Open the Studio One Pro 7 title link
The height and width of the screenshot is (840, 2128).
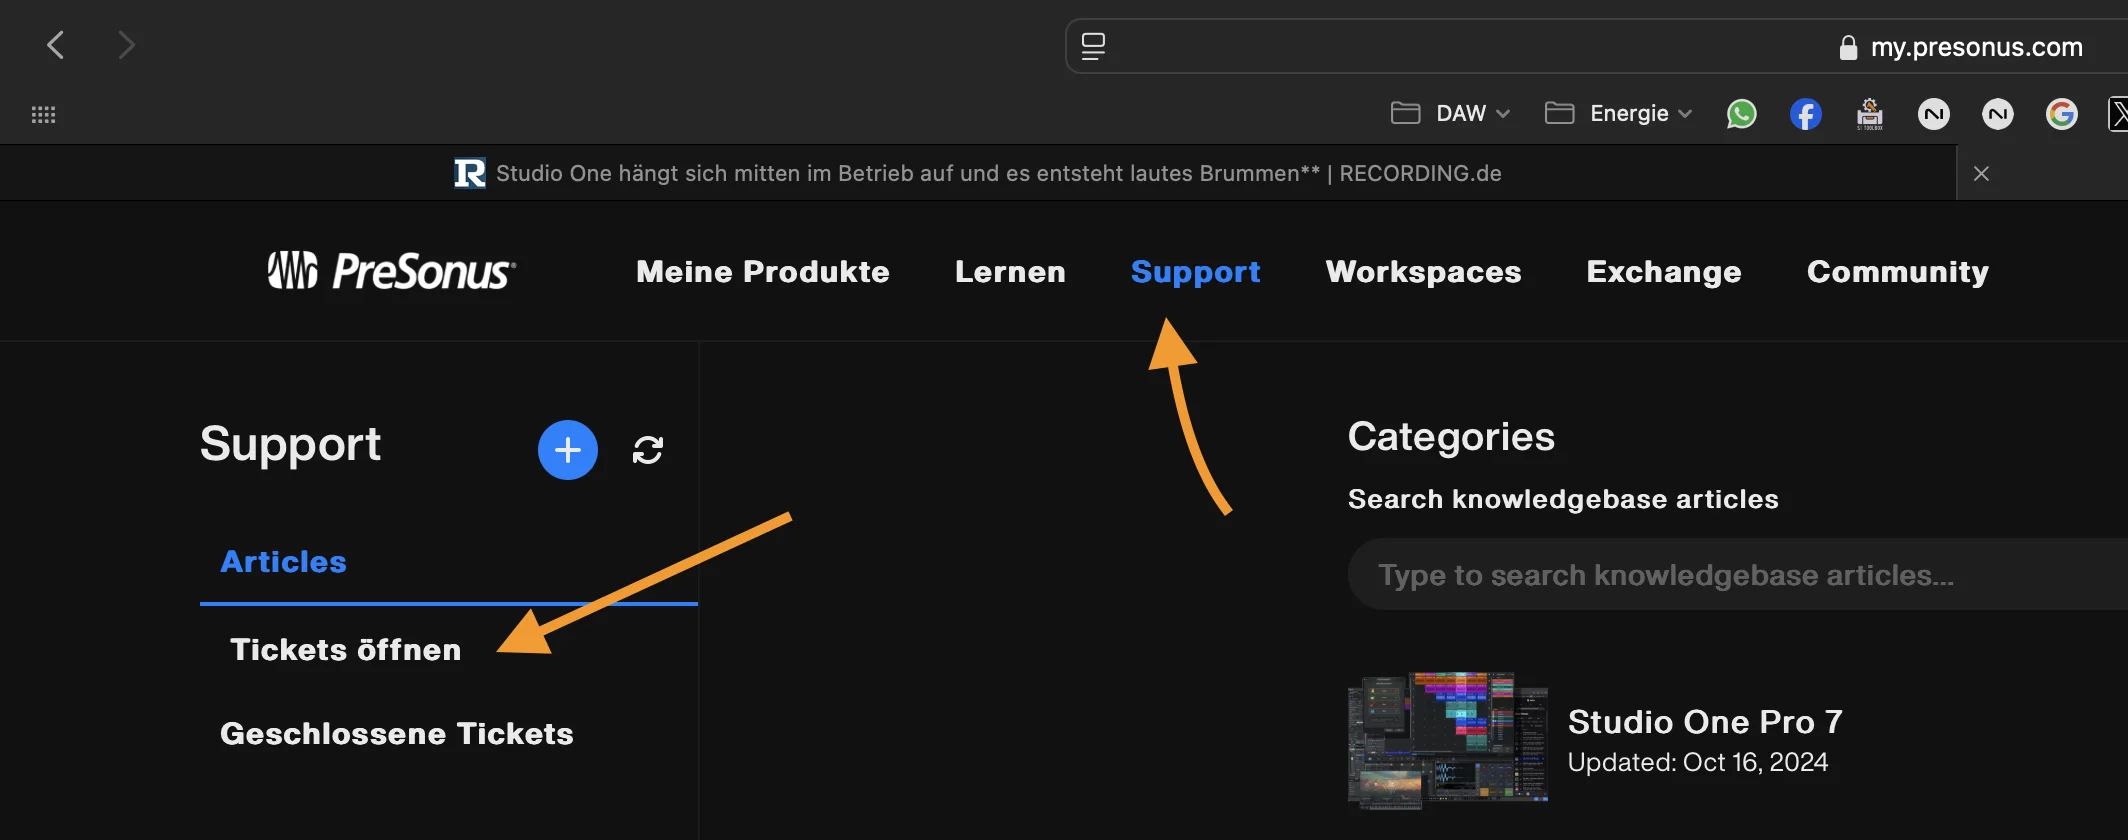tap(1705, 722)
